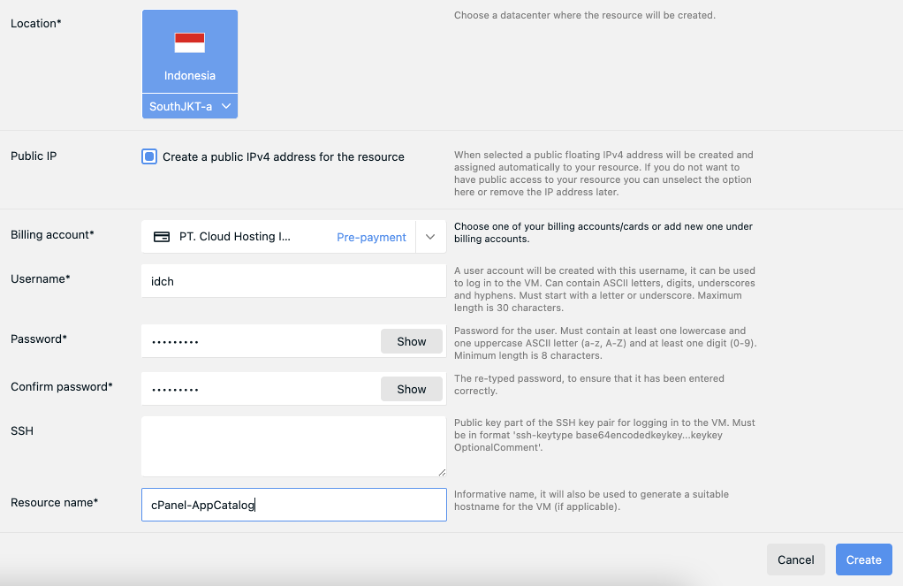Toggle the public IPv4 address checkbox
This screenshot has width=904, height=586.
pyautogui.click(x=149, y=157)
